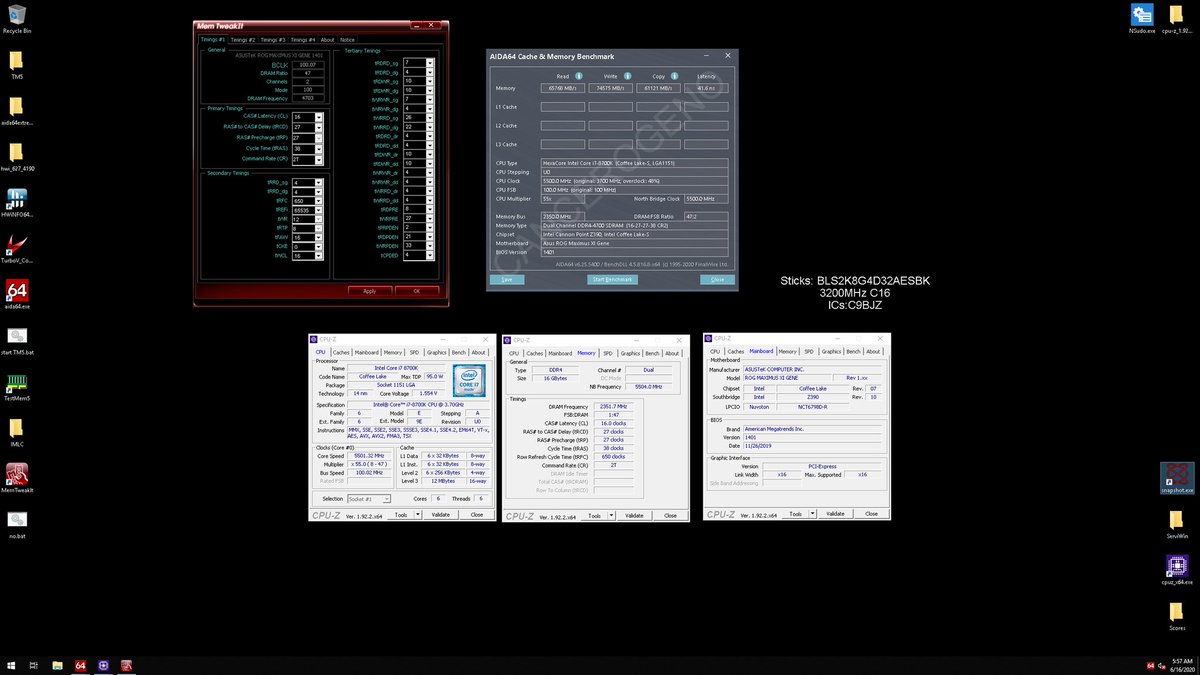The height and width of the screenshot is (675, 1200).
Task: Click Apply in MemTweakIt
Action: (369, 291)
